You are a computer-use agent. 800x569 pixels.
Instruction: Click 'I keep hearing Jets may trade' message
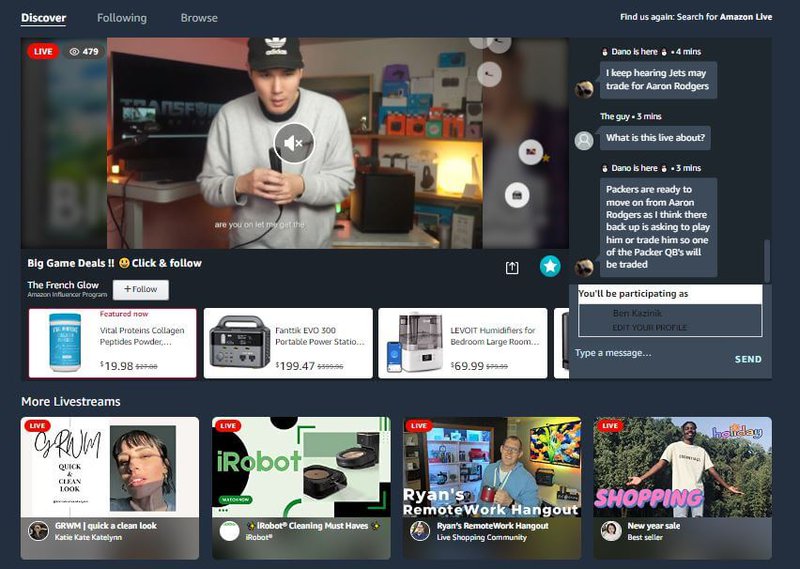[658, 80]
